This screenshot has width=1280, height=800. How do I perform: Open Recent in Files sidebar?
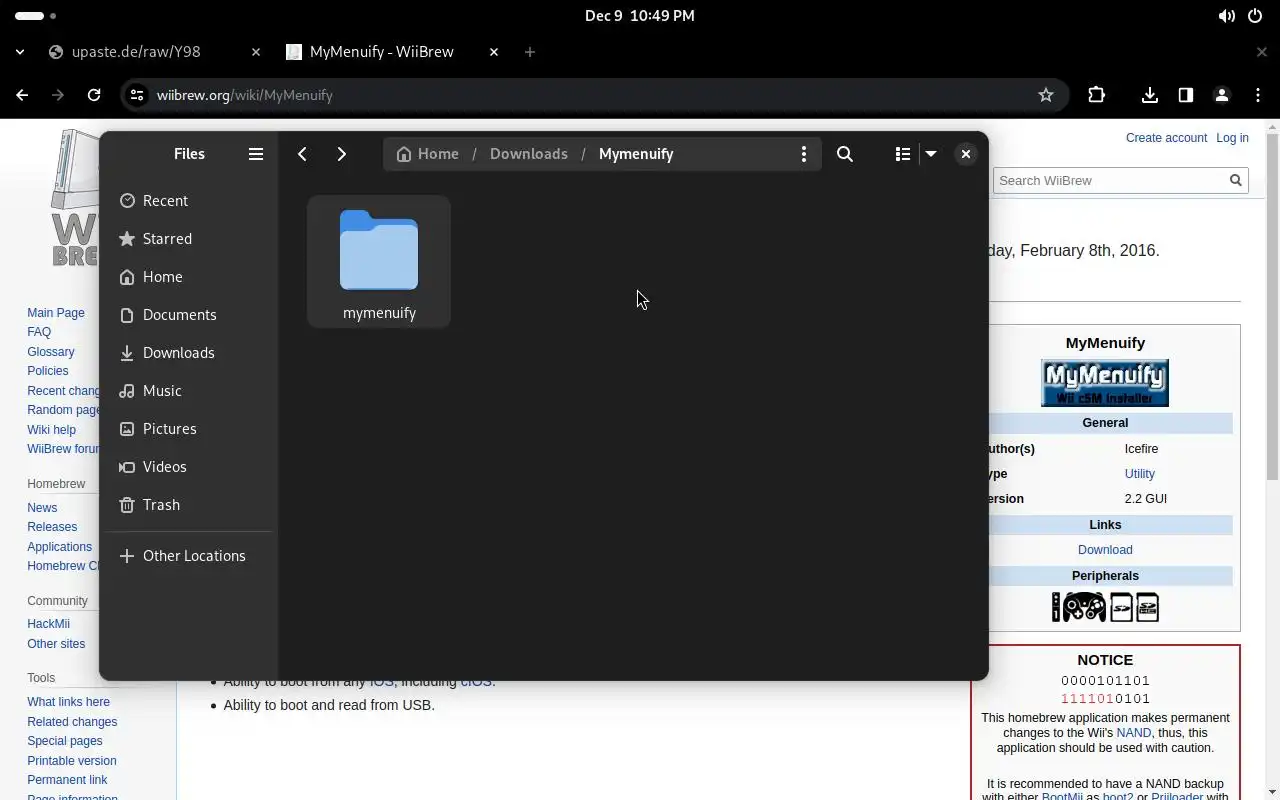coord(189,201)
